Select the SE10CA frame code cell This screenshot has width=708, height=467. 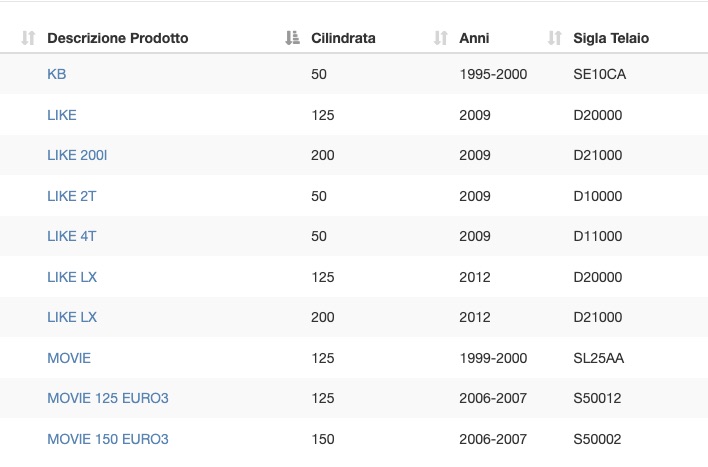600,74
